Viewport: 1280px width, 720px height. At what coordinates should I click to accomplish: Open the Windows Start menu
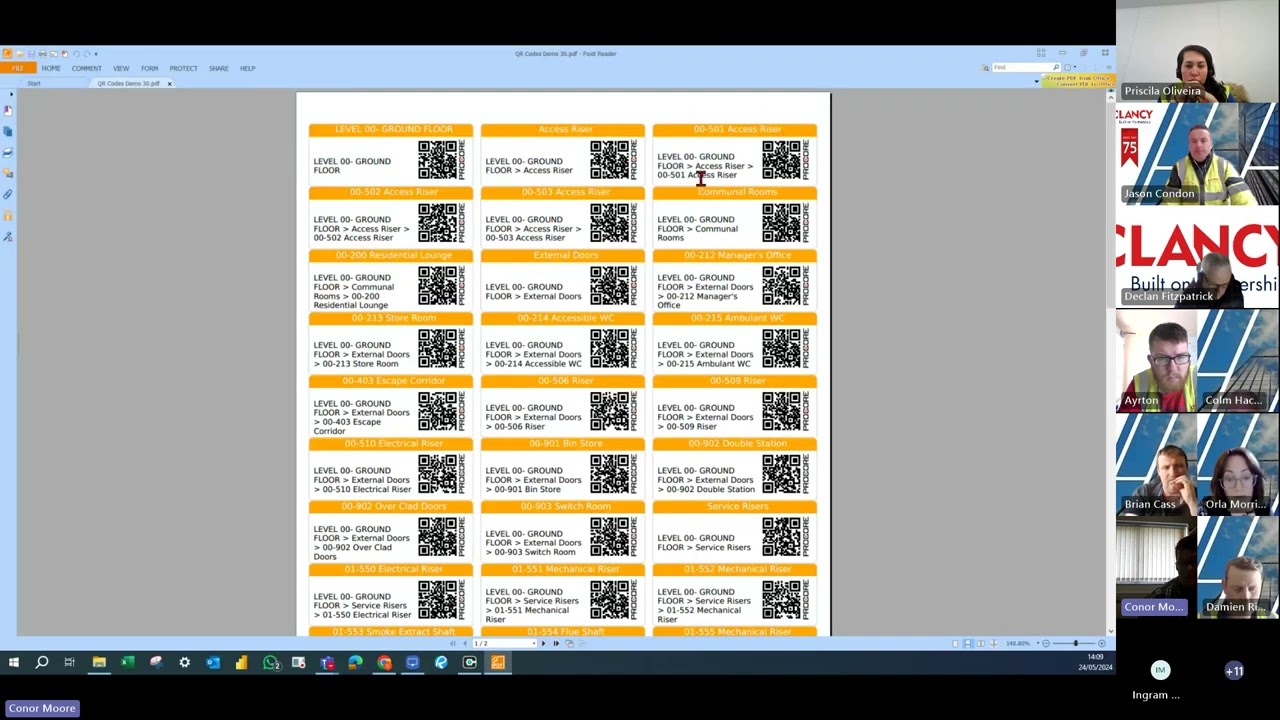(x=14, y=662)
